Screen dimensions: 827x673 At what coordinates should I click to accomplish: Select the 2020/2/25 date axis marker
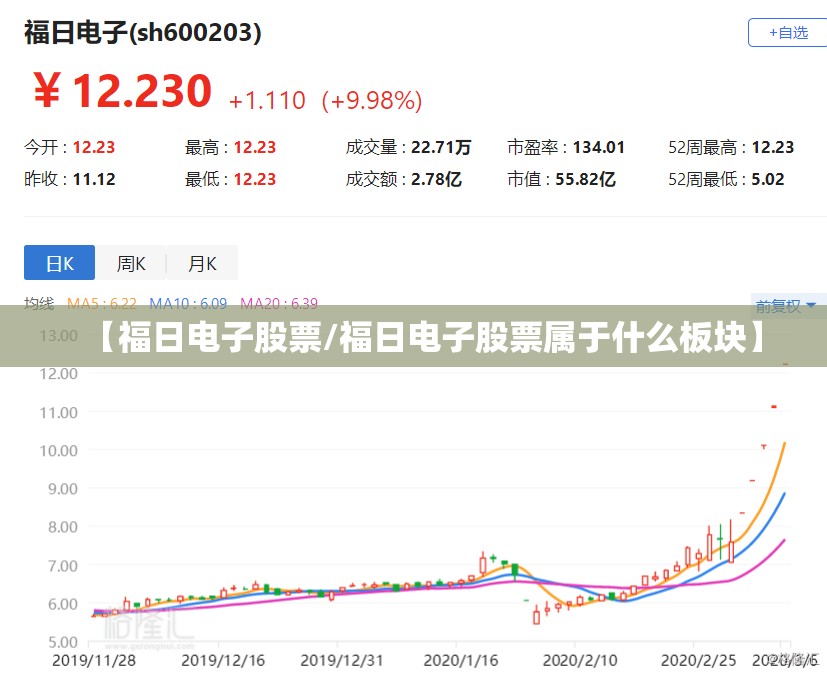[x=698, y=660]
